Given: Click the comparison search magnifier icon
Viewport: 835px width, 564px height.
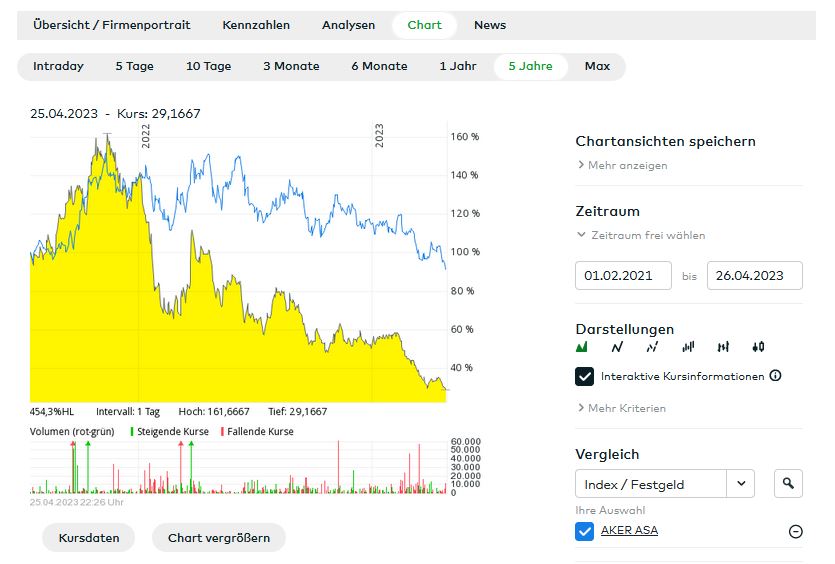Looking at the screenshot, I should (x=788, y=484).
